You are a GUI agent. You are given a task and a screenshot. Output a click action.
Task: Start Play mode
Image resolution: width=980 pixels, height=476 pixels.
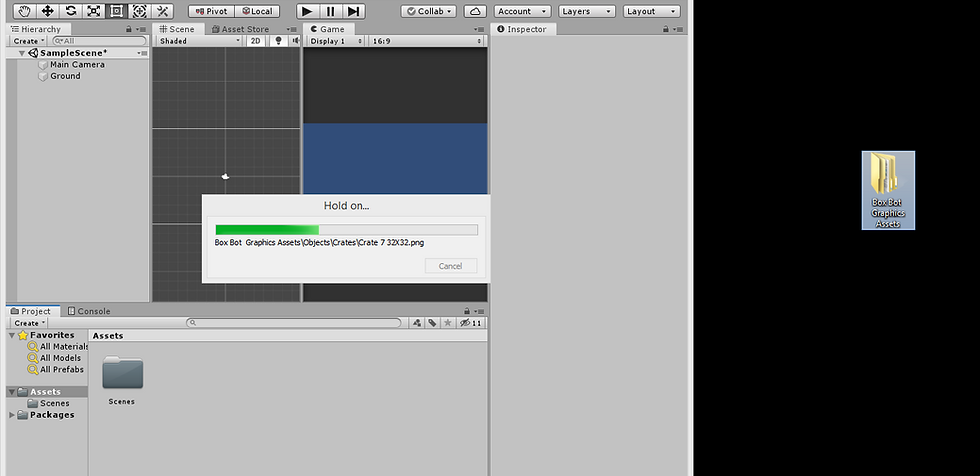click(x=307, y=11)
